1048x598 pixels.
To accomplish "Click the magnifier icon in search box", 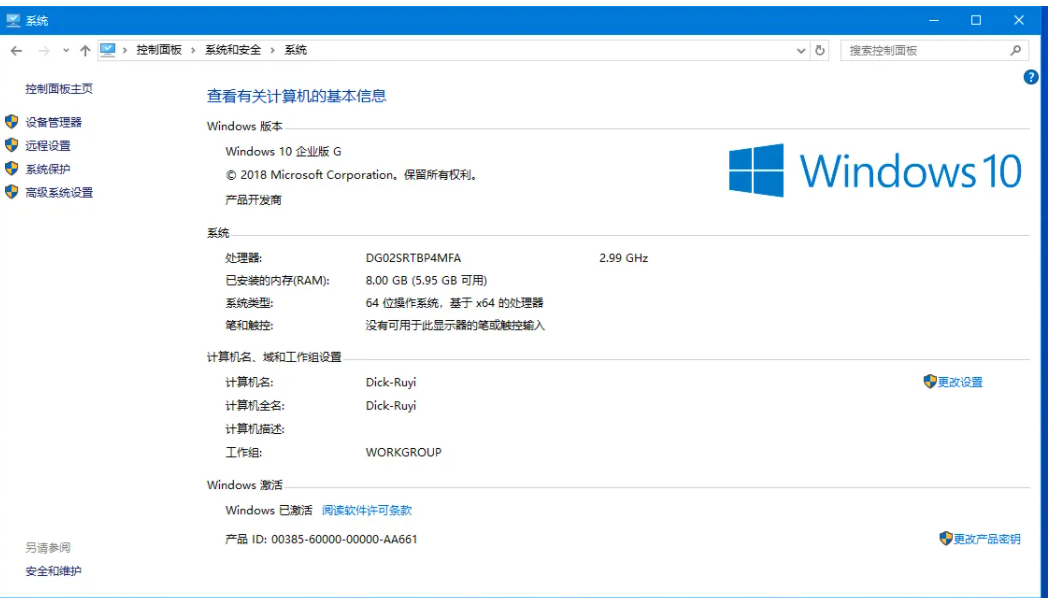I will [x=1016, y=50].
